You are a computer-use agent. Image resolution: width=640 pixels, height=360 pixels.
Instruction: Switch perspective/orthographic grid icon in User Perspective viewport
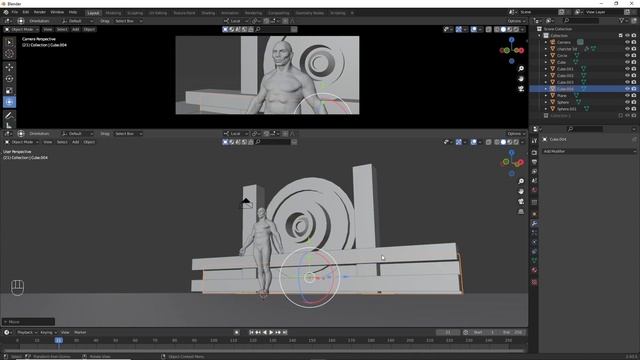point(521,211)
